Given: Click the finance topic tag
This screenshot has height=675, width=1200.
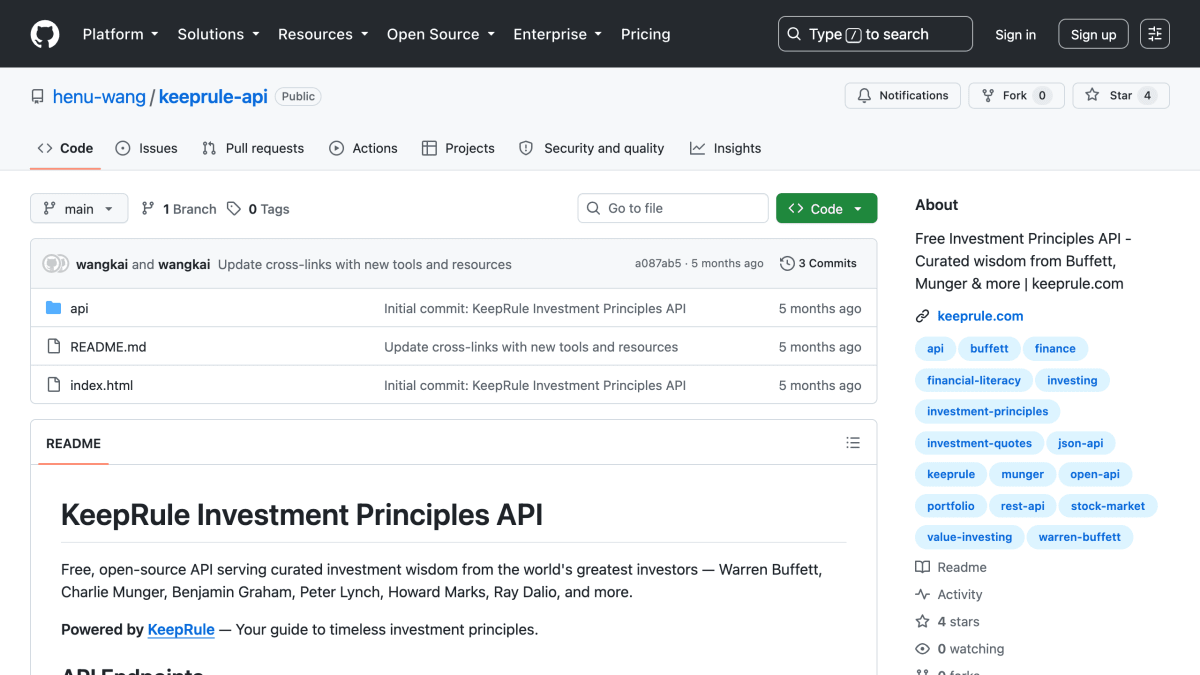Looking at the screenshot, I should click(x=1055, y=349).
